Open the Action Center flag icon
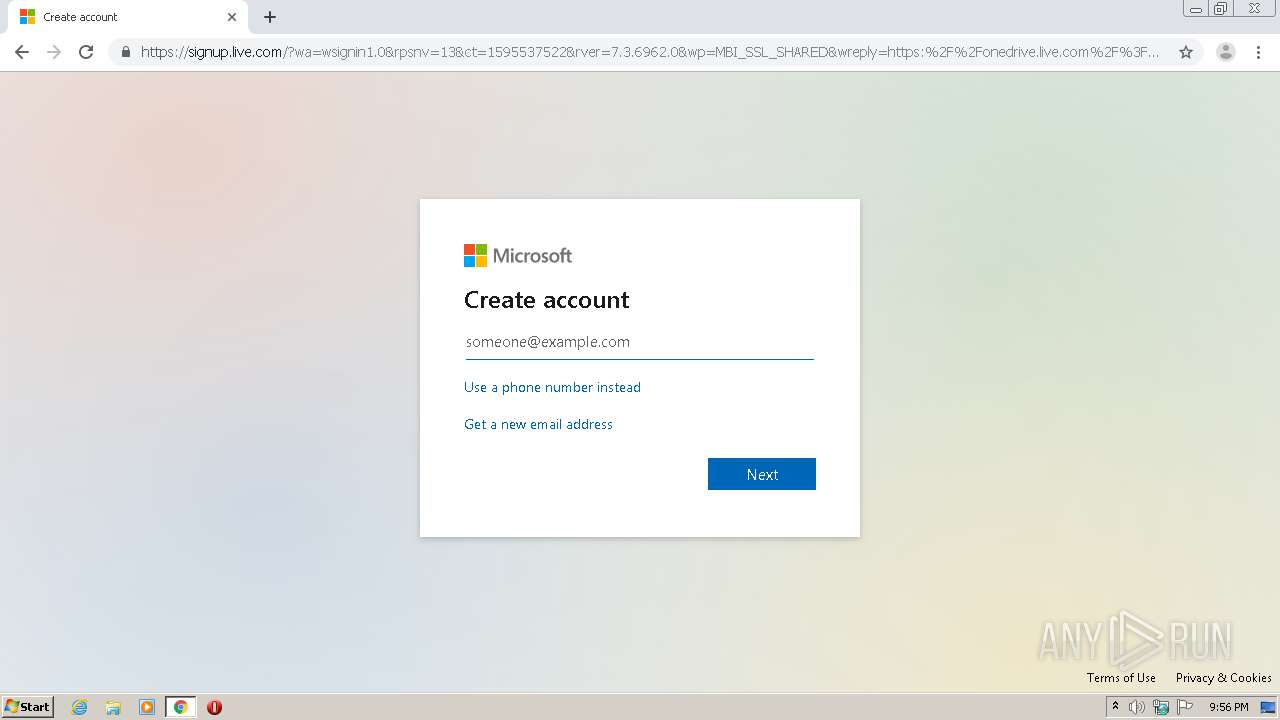 1185,707
